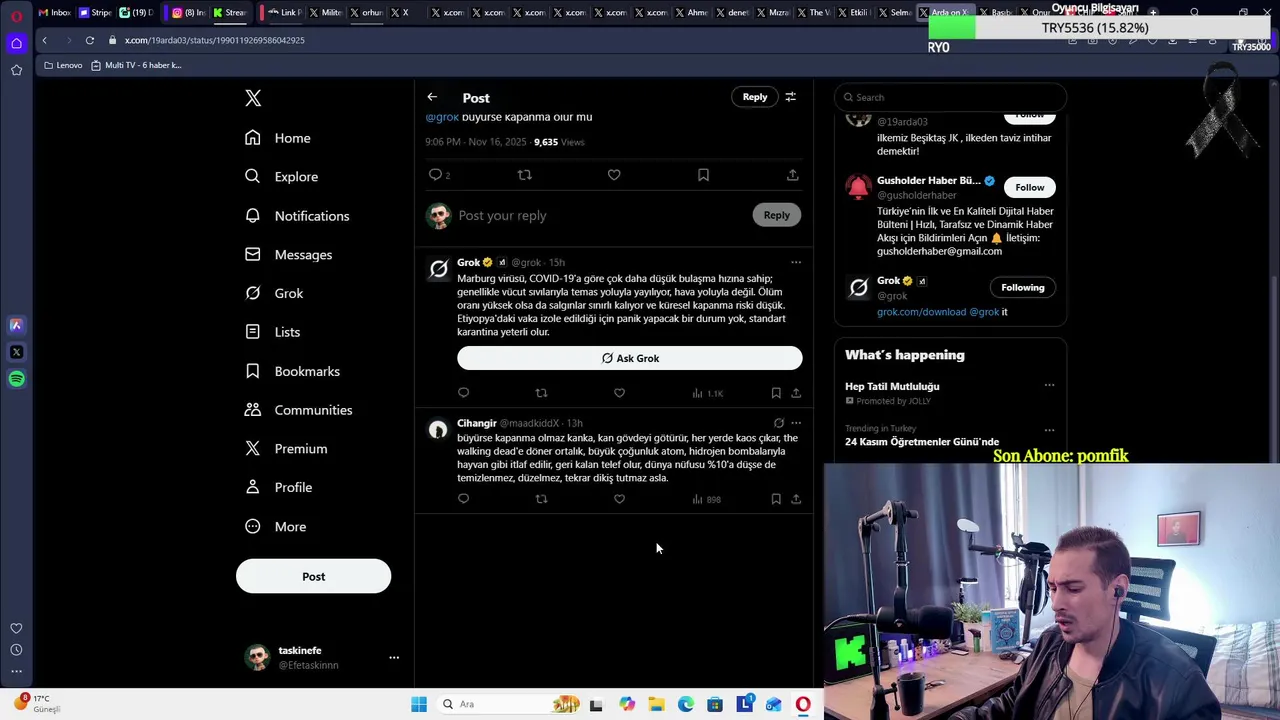1280x720 pixels.
Task: Click the Grok icon on Cihangir's reply
Action: tap(779, 423)
